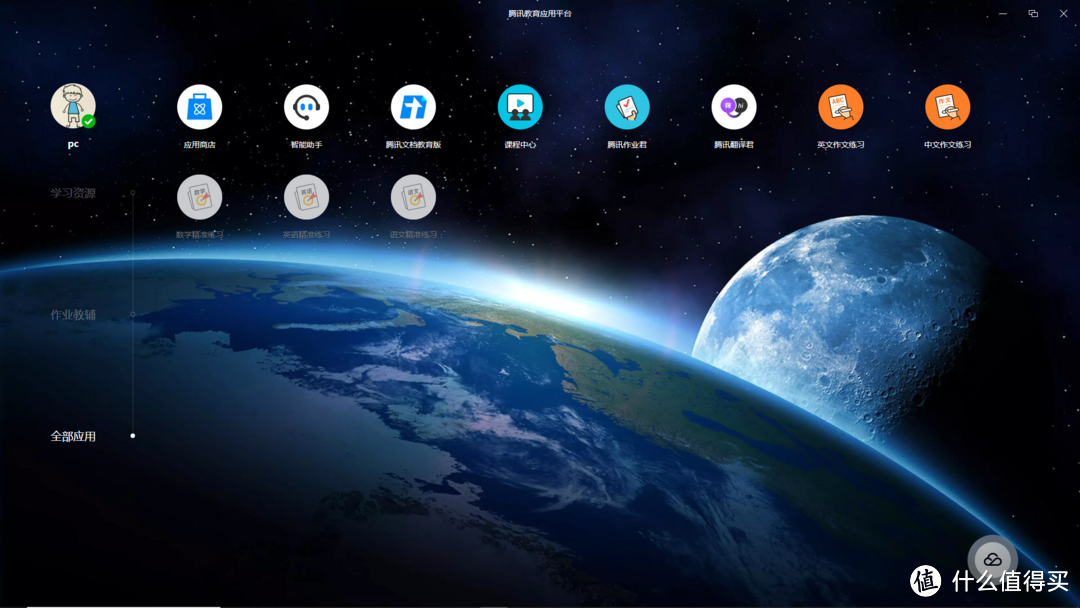Start 中文作文练习 Chinese essay icon
The height and width of the screenshot is (608, 1080).
948,107
